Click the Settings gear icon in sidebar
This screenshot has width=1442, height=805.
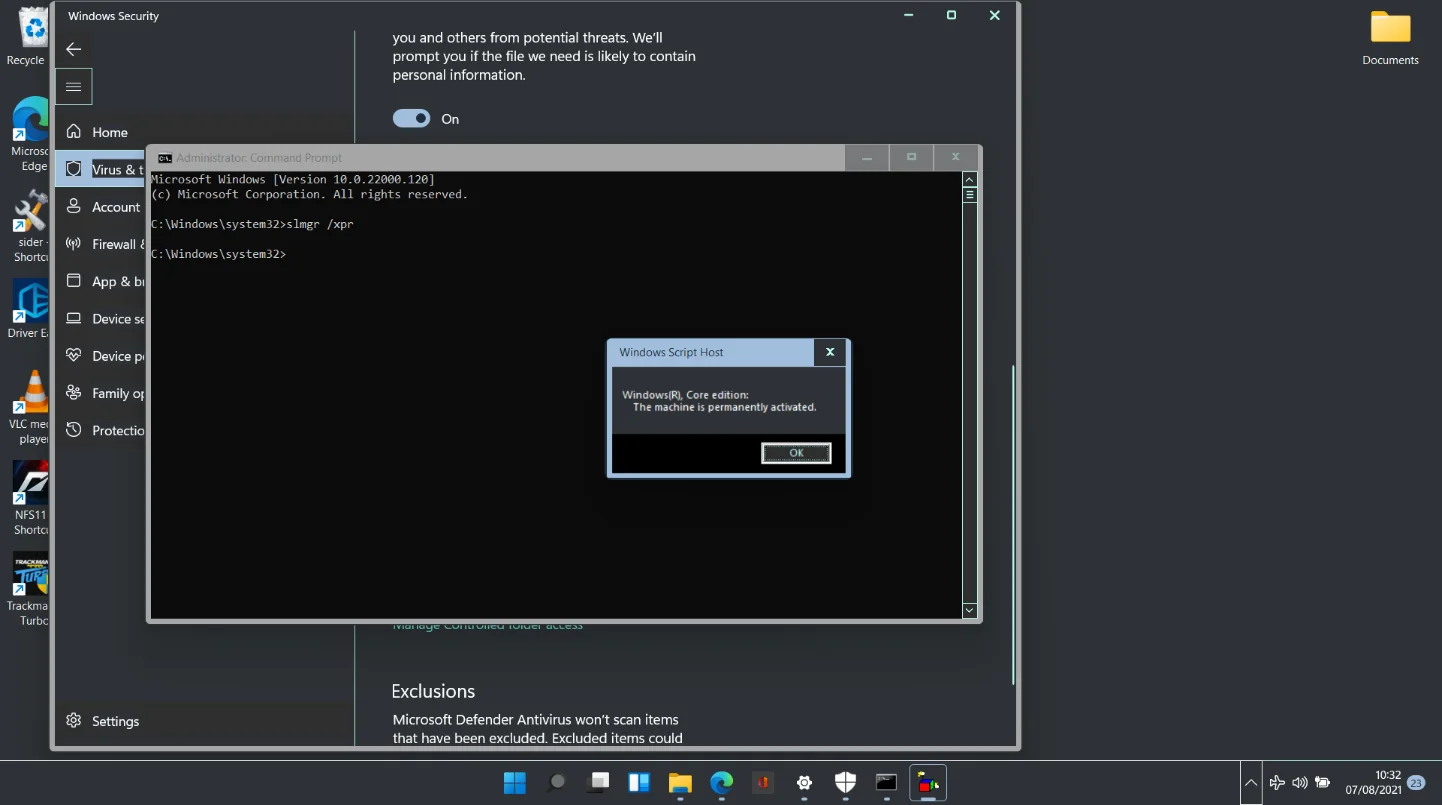[x=73, y=721]
